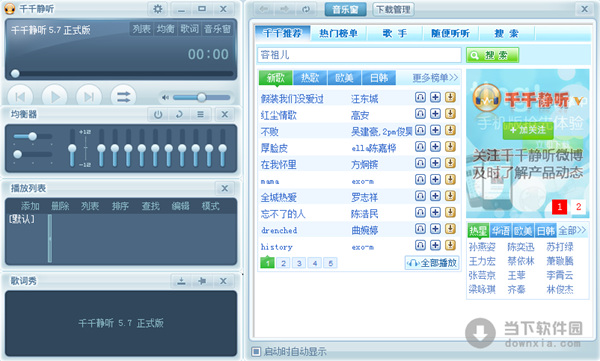
Task: Add history to playlist
Action: [x=435, y=245]
